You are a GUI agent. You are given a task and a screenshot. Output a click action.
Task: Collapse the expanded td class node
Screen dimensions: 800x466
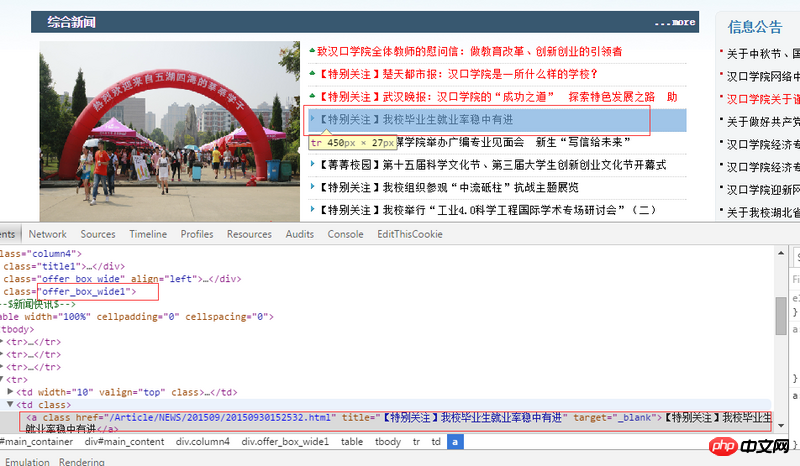pyautogui.click(x=11, y=404)
